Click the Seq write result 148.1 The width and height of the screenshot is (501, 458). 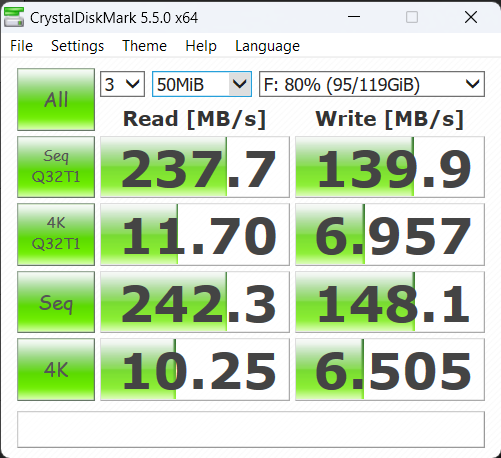390,302
